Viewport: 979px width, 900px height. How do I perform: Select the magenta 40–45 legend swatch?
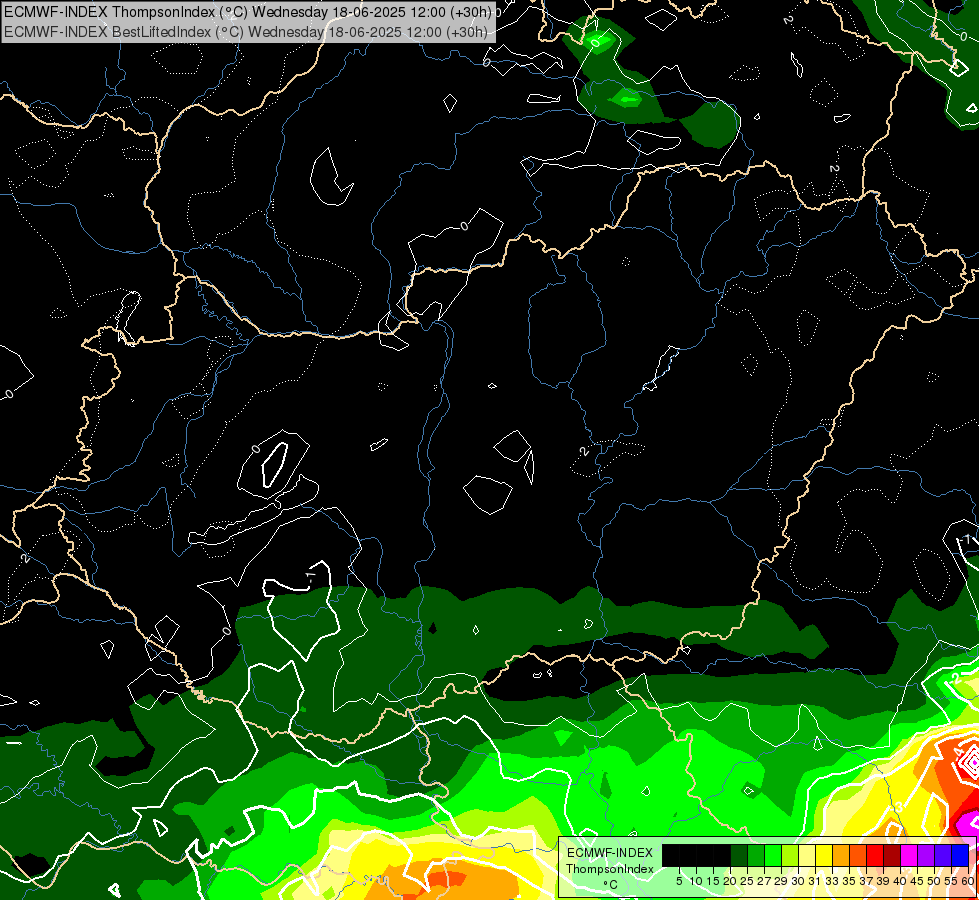[x=909, y=856]
